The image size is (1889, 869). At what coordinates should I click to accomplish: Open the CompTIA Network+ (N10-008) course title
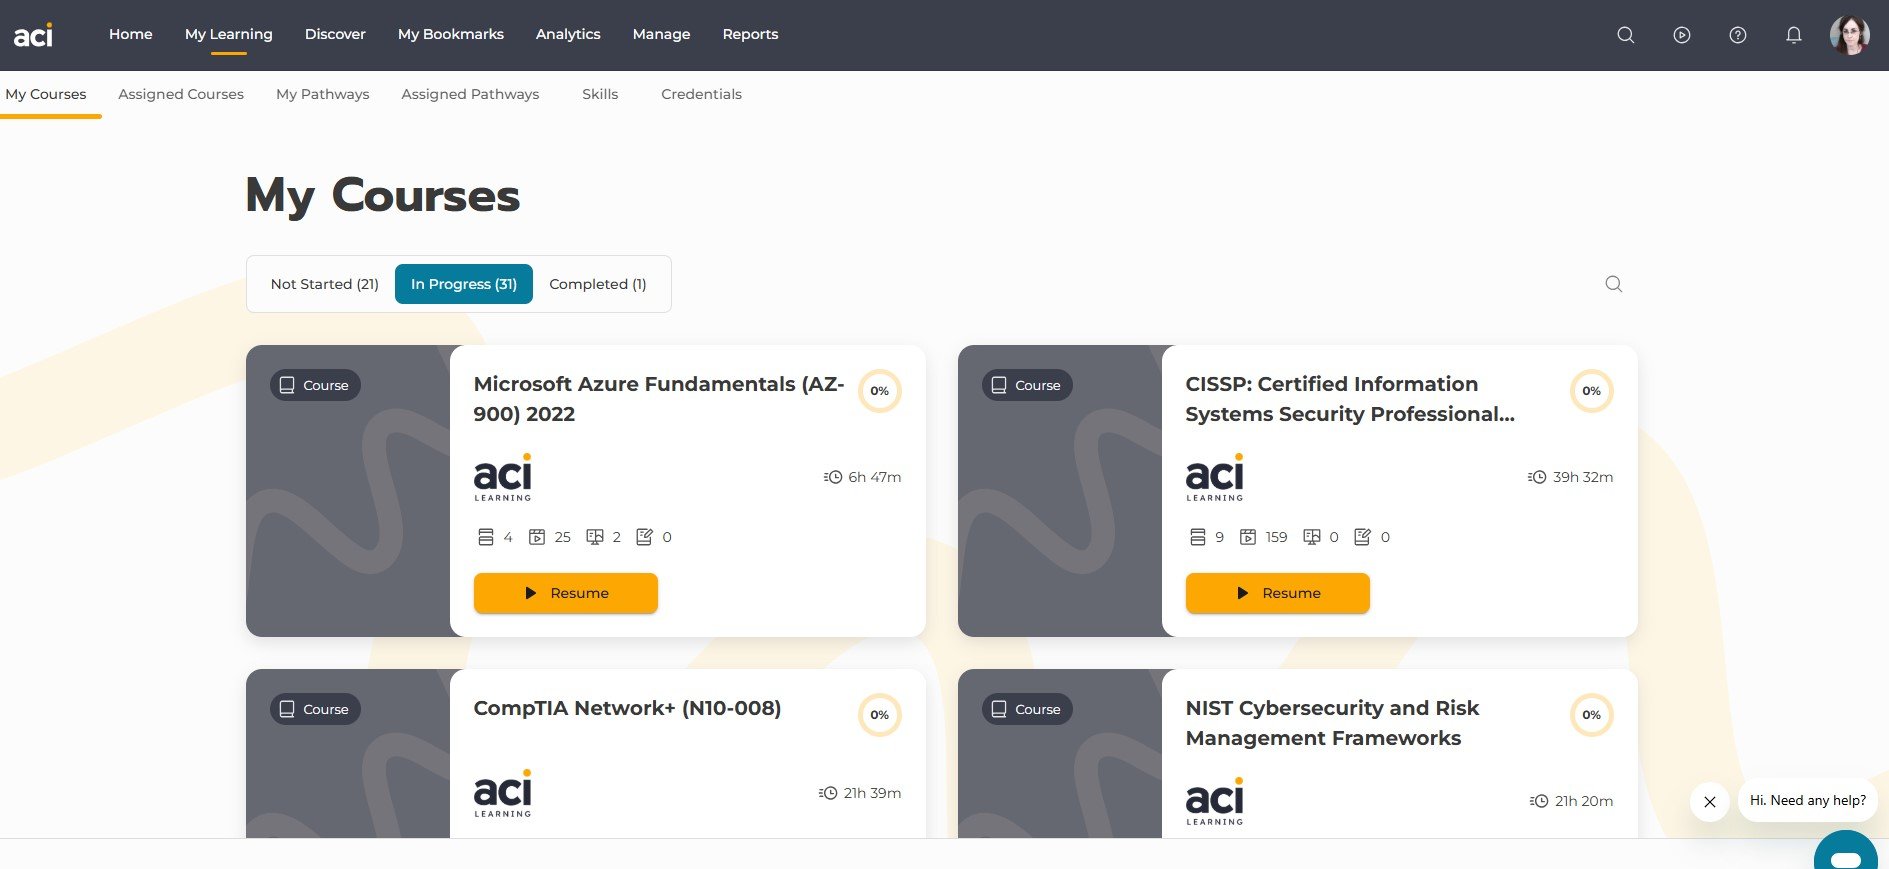627,708
